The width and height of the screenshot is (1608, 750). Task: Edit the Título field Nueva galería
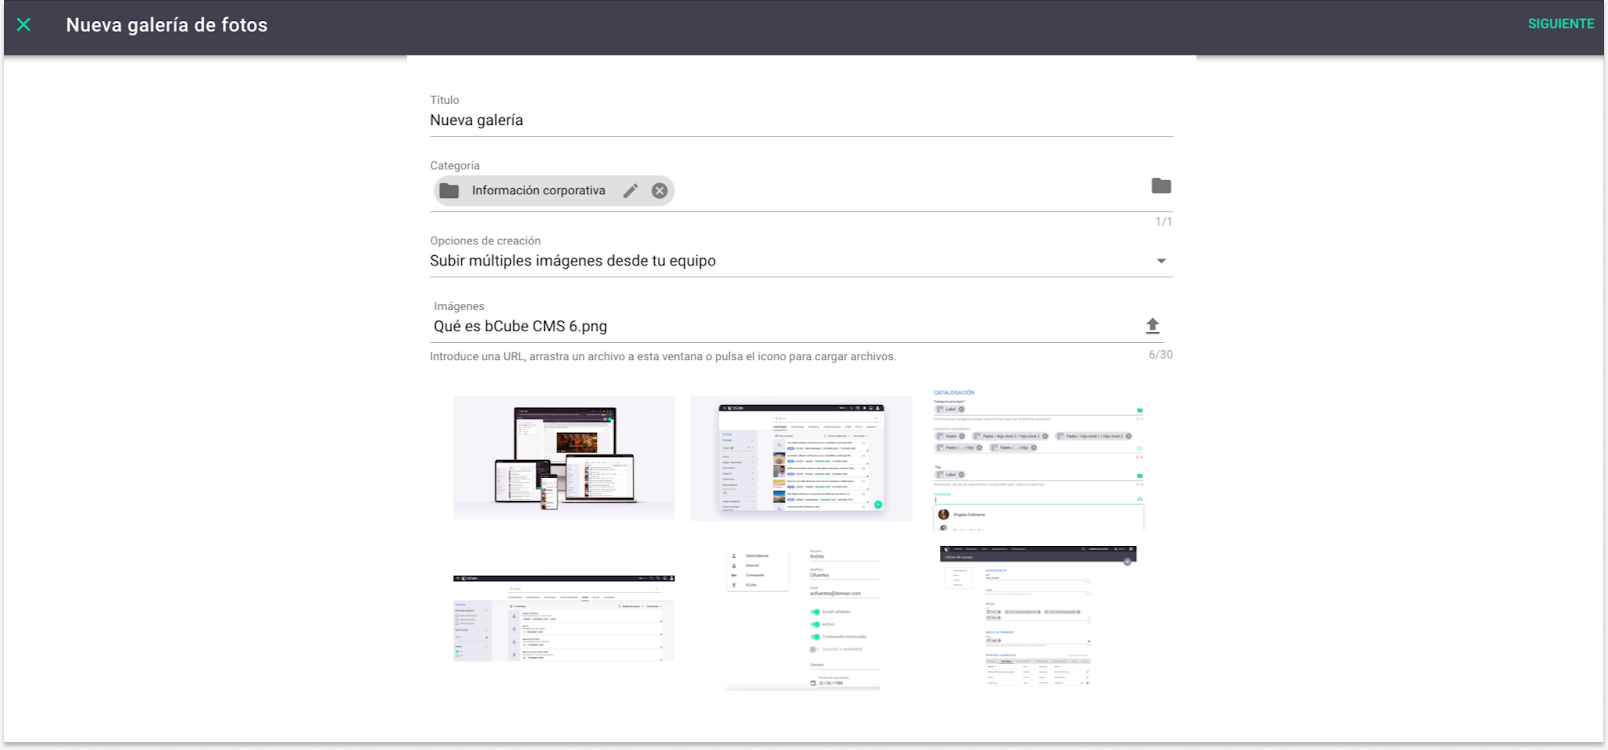pyautogui.click(x=801, y=120)
